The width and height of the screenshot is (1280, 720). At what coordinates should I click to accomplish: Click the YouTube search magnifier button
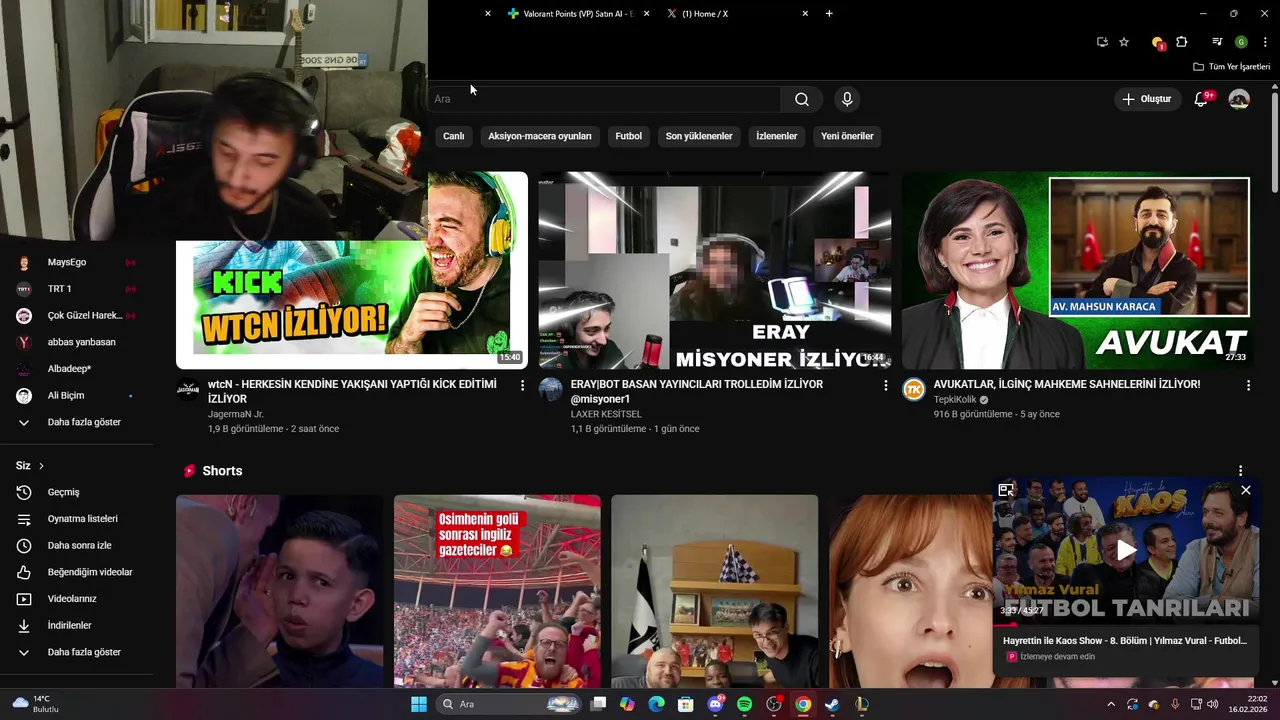coord(802,99)
